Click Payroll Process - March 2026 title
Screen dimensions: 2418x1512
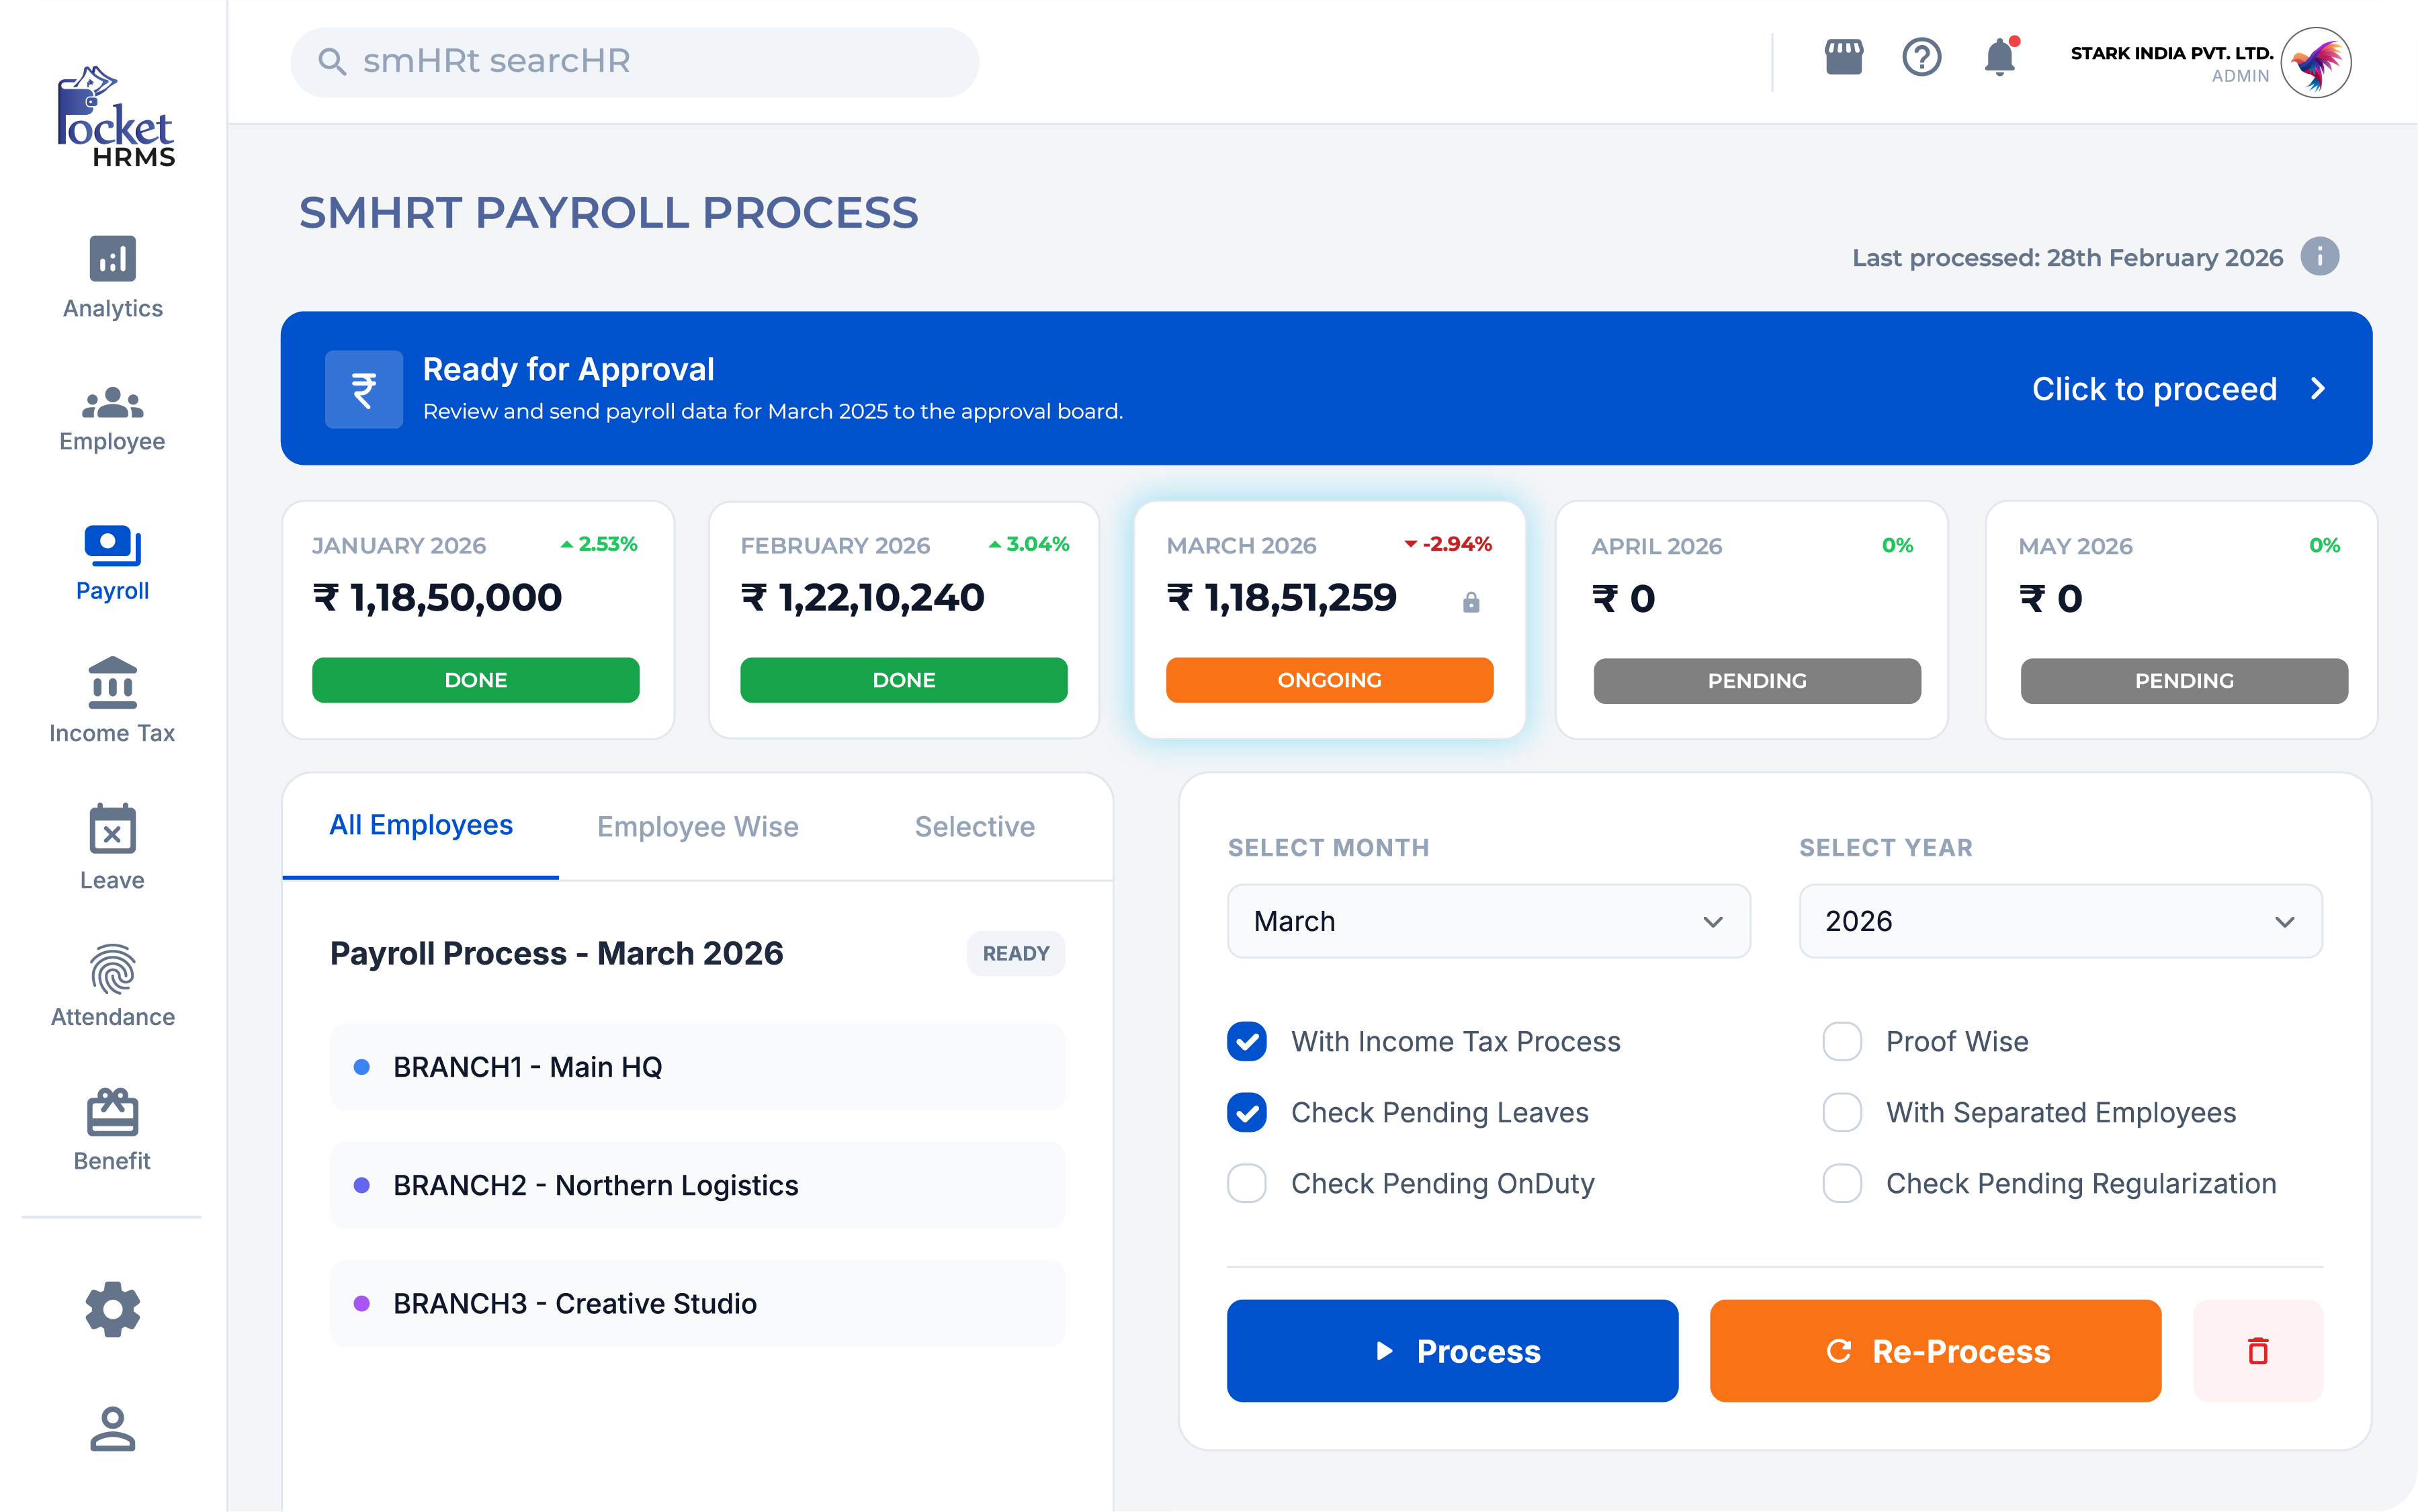(556, 953)
